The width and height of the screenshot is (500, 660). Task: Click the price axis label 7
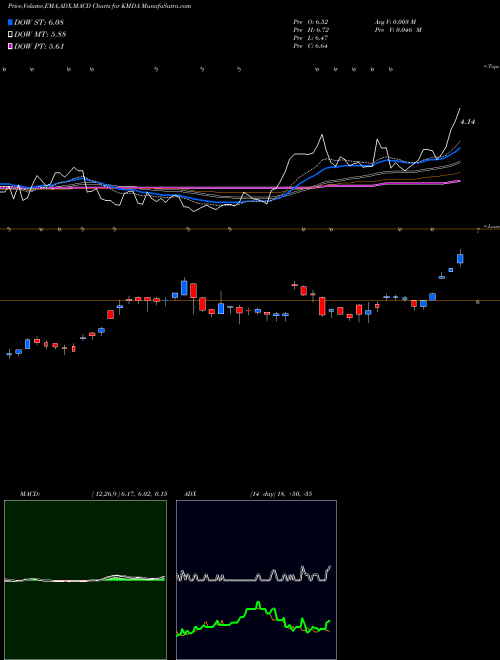point(478,231)
